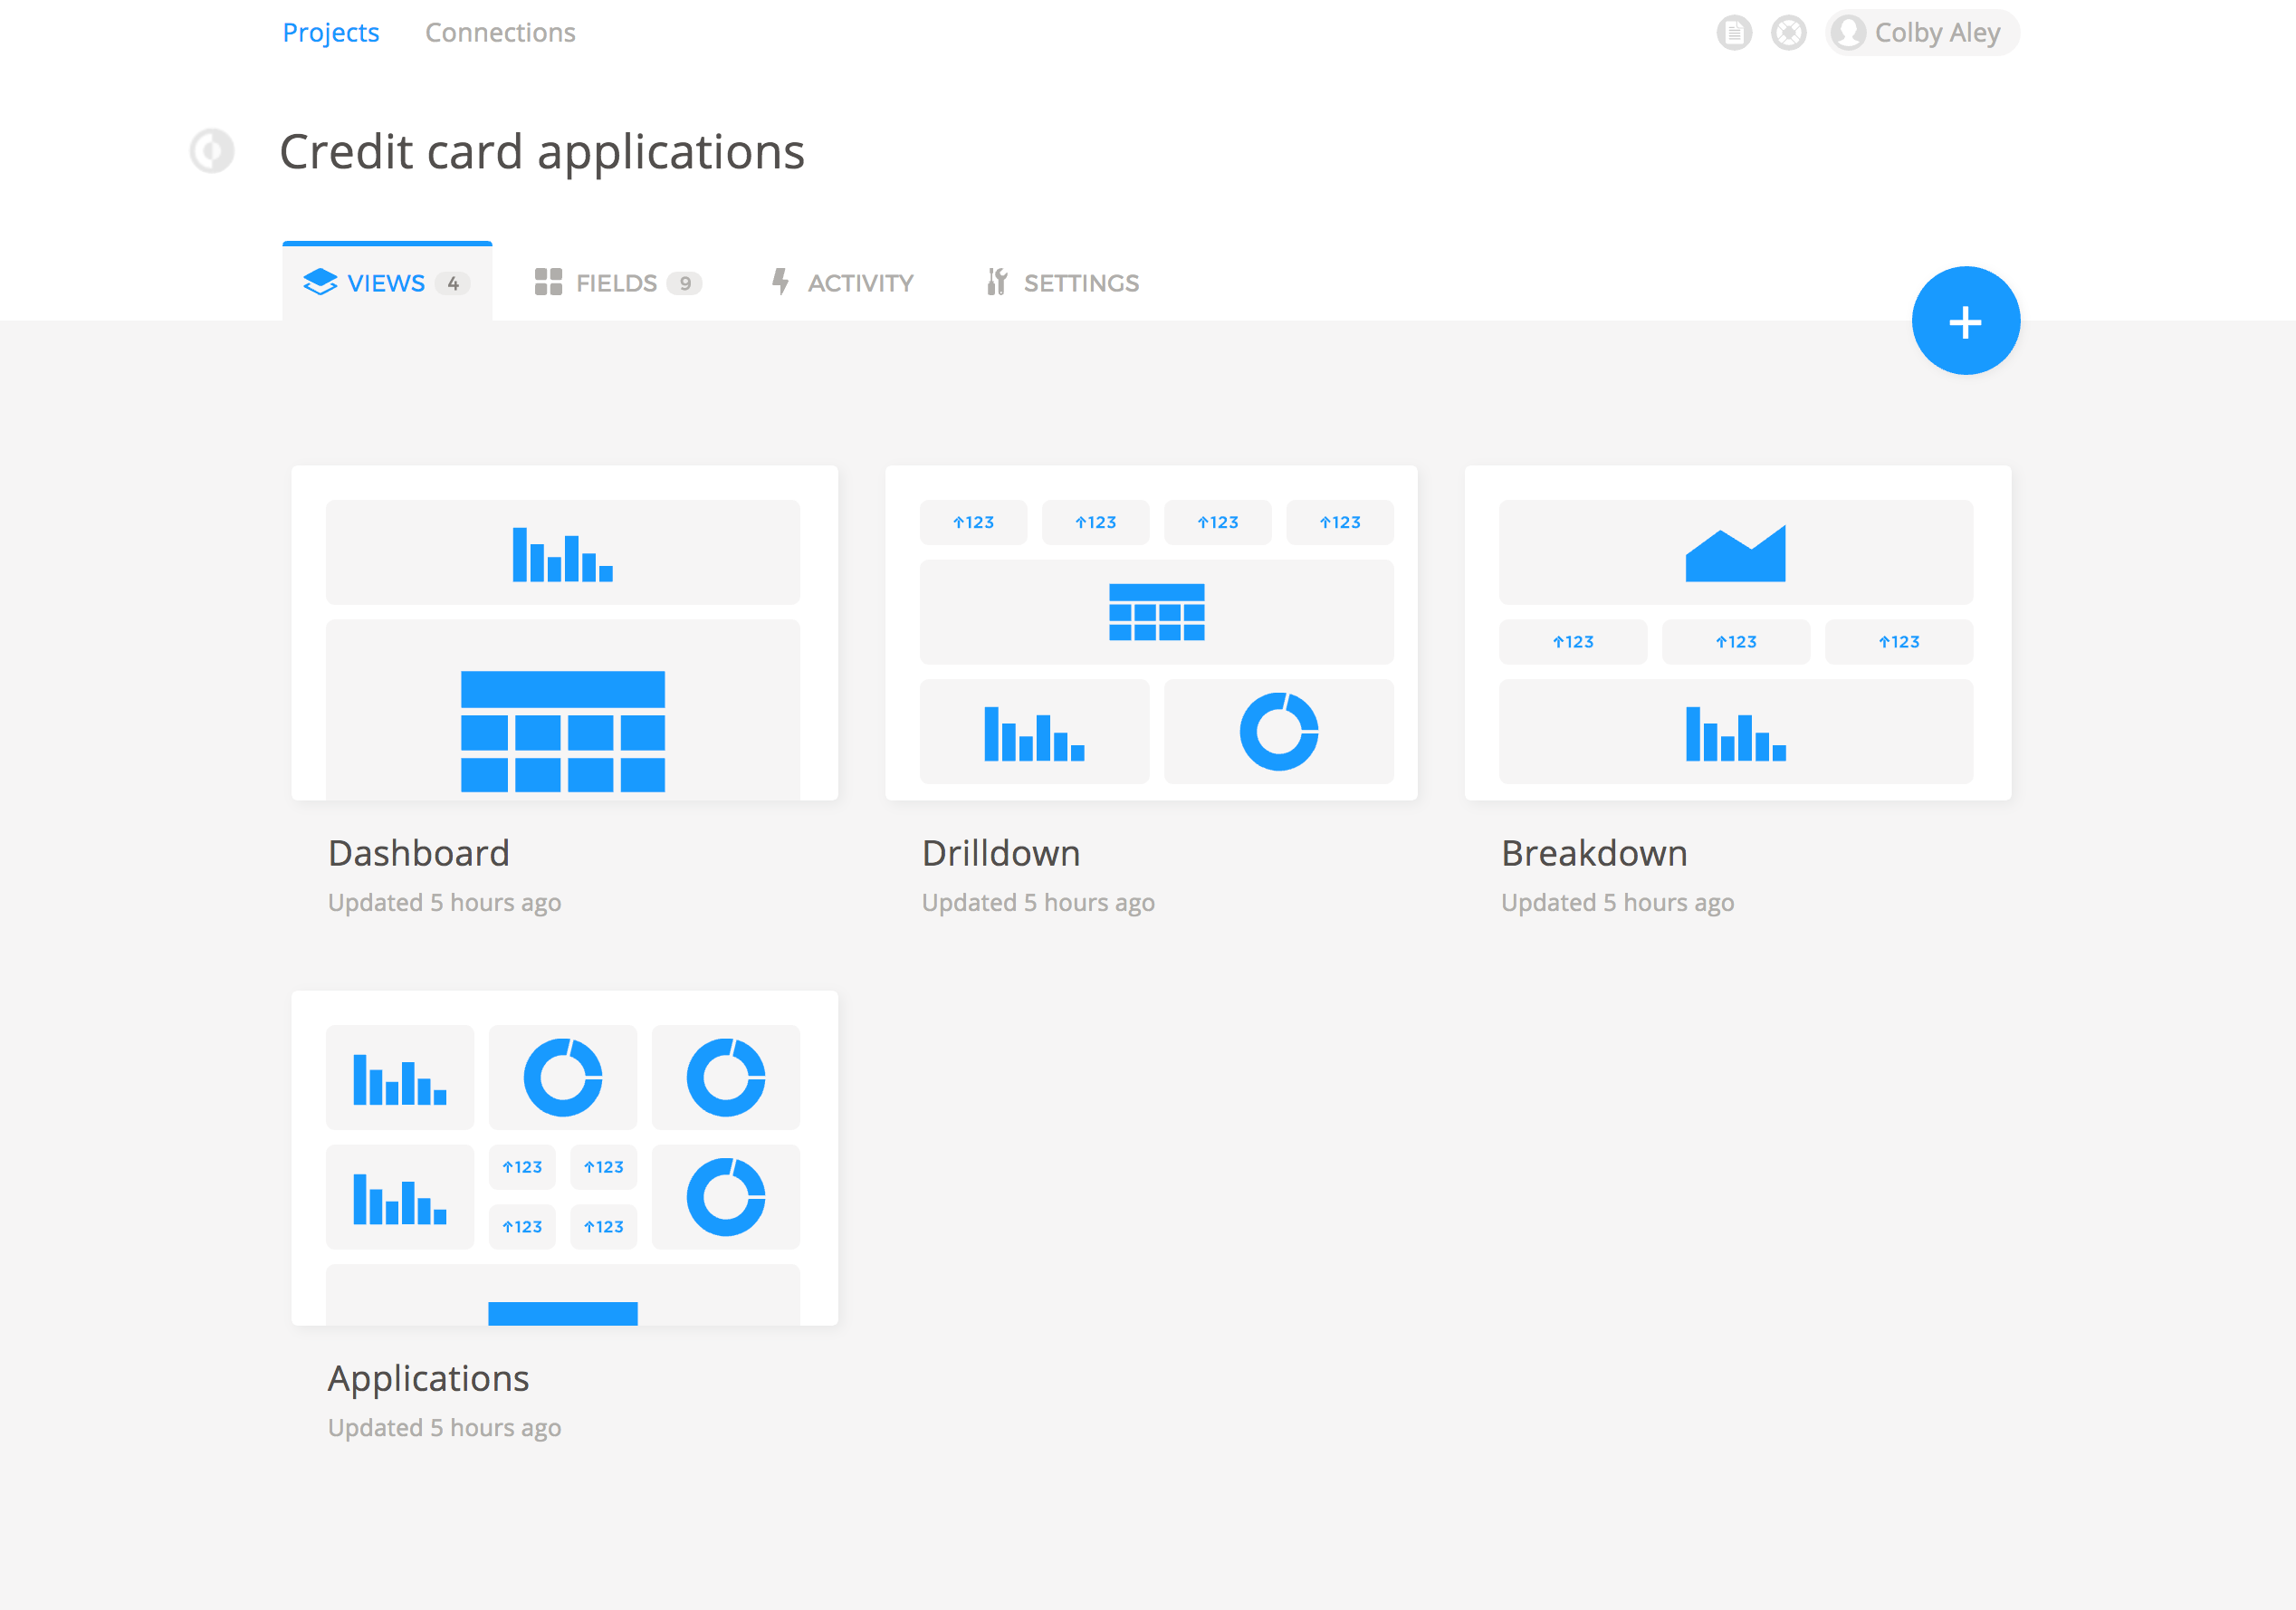Switch to the Fields tab

[x=617, y=283]
